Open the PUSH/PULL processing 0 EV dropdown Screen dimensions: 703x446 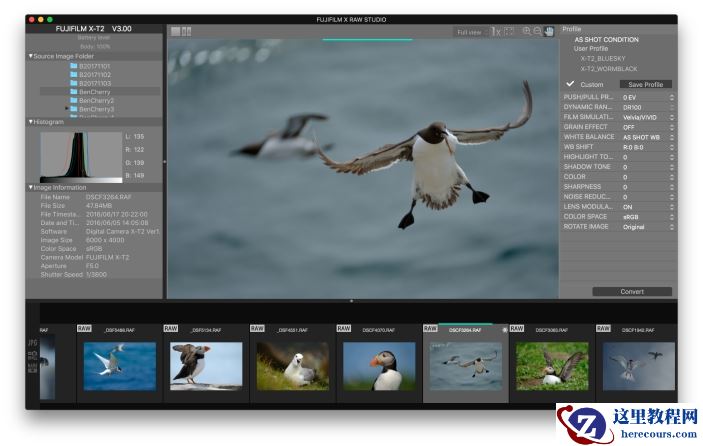point(647,97)
